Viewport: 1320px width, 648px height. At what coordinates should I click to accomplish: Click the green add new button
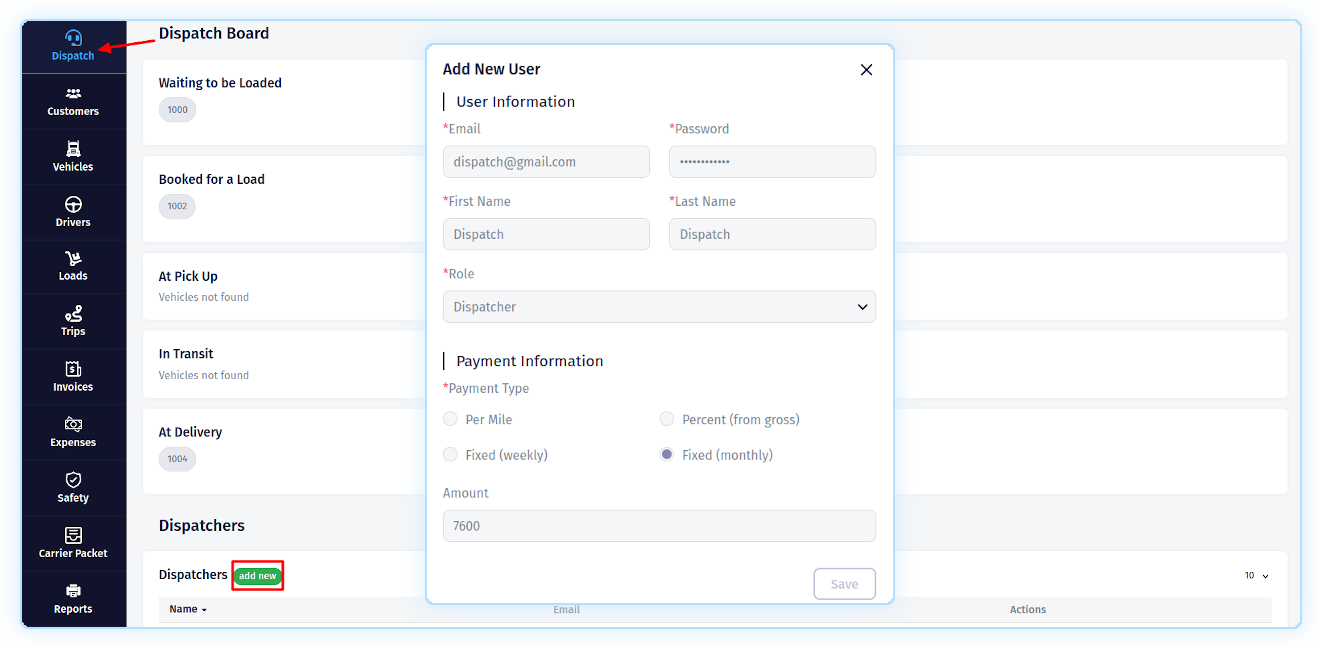click(x=258, y=576)
